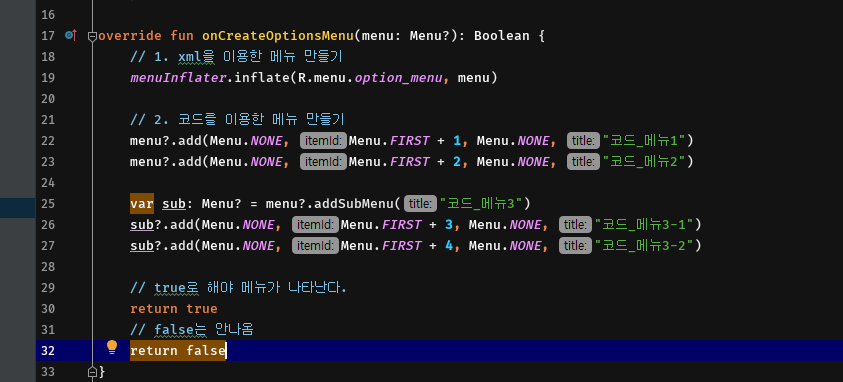Click the title hint on line 25
The width and height of the screenshot is (843, 382).
tap(420, 204)
